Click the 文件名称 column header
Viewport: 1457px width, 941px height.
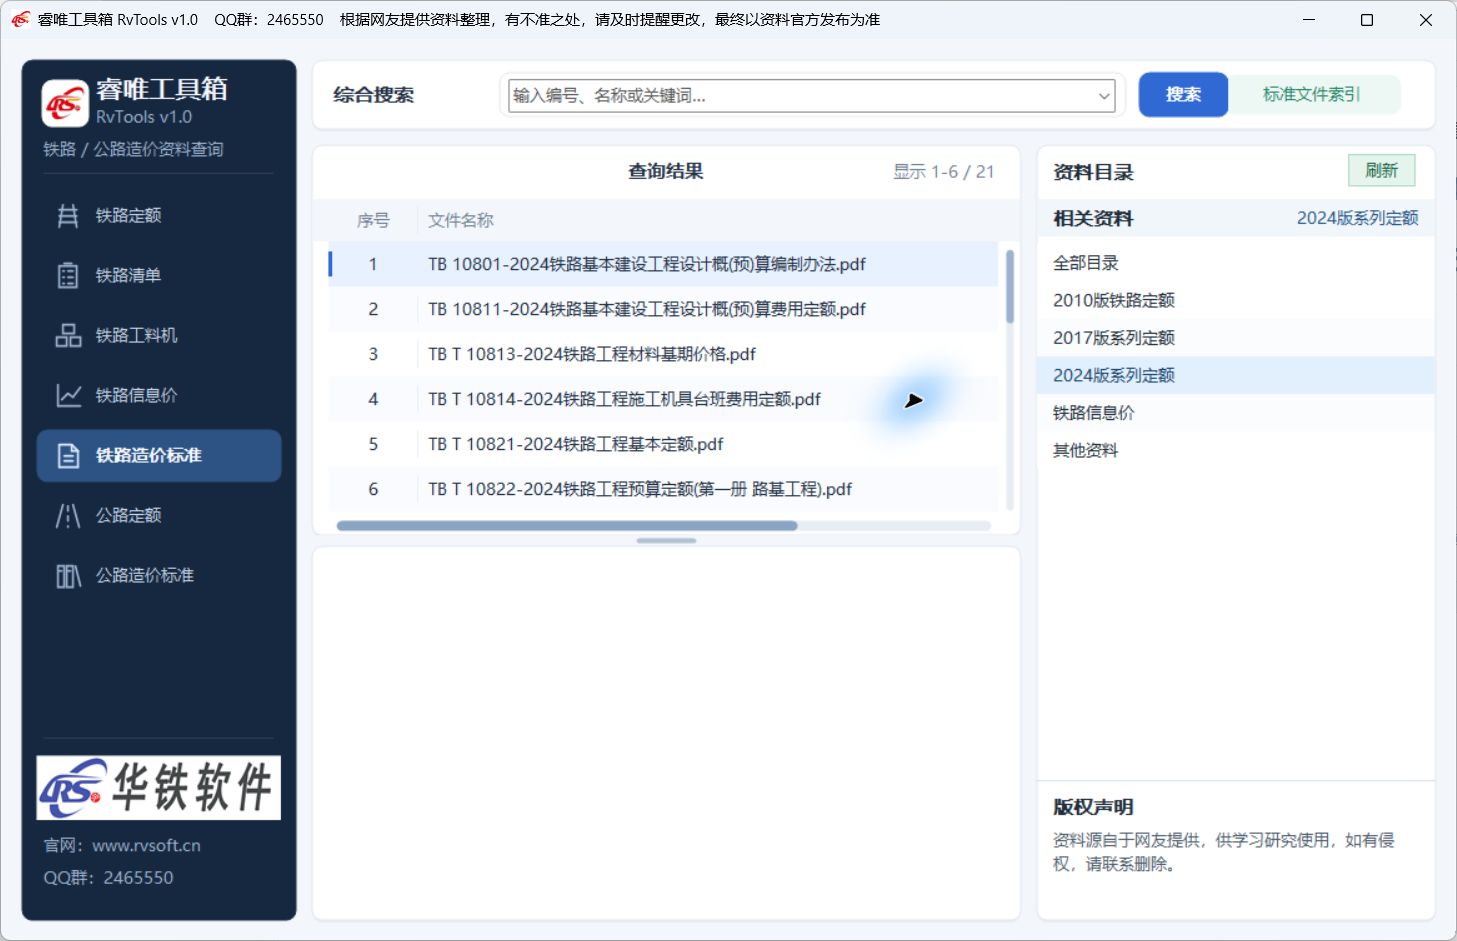point(461,220)
